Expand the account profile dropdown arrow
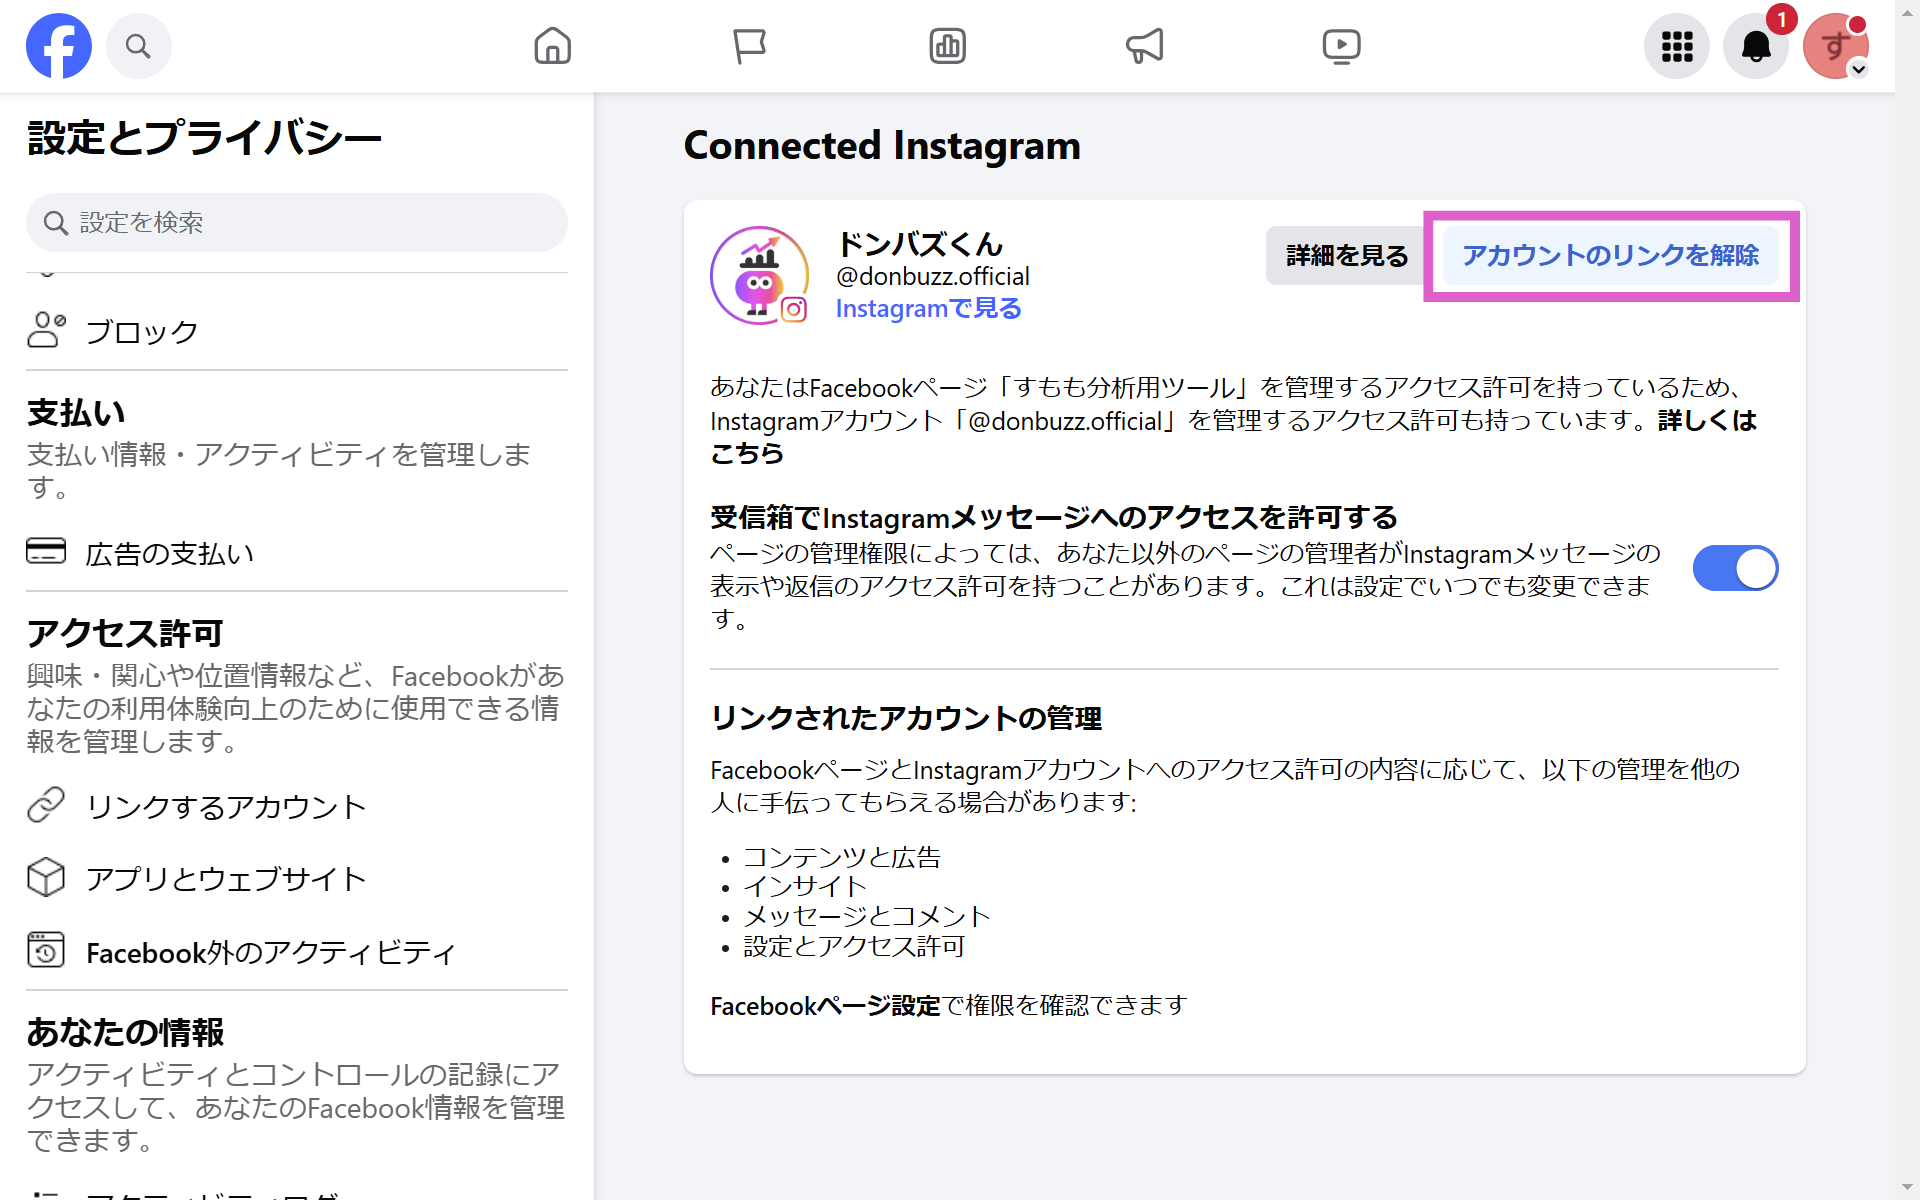 click(x=1858, y=69)
